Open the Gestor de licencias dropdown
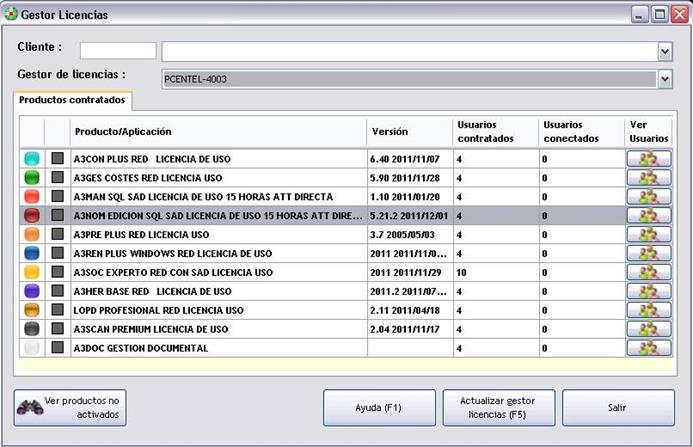 [664, 79]
